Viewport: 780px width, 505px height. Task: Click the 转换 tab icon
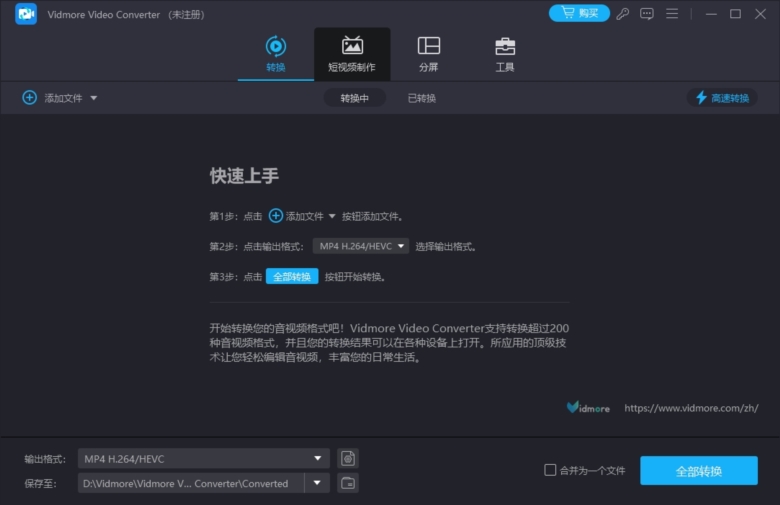pyautogui.click(x=276, y=46)
